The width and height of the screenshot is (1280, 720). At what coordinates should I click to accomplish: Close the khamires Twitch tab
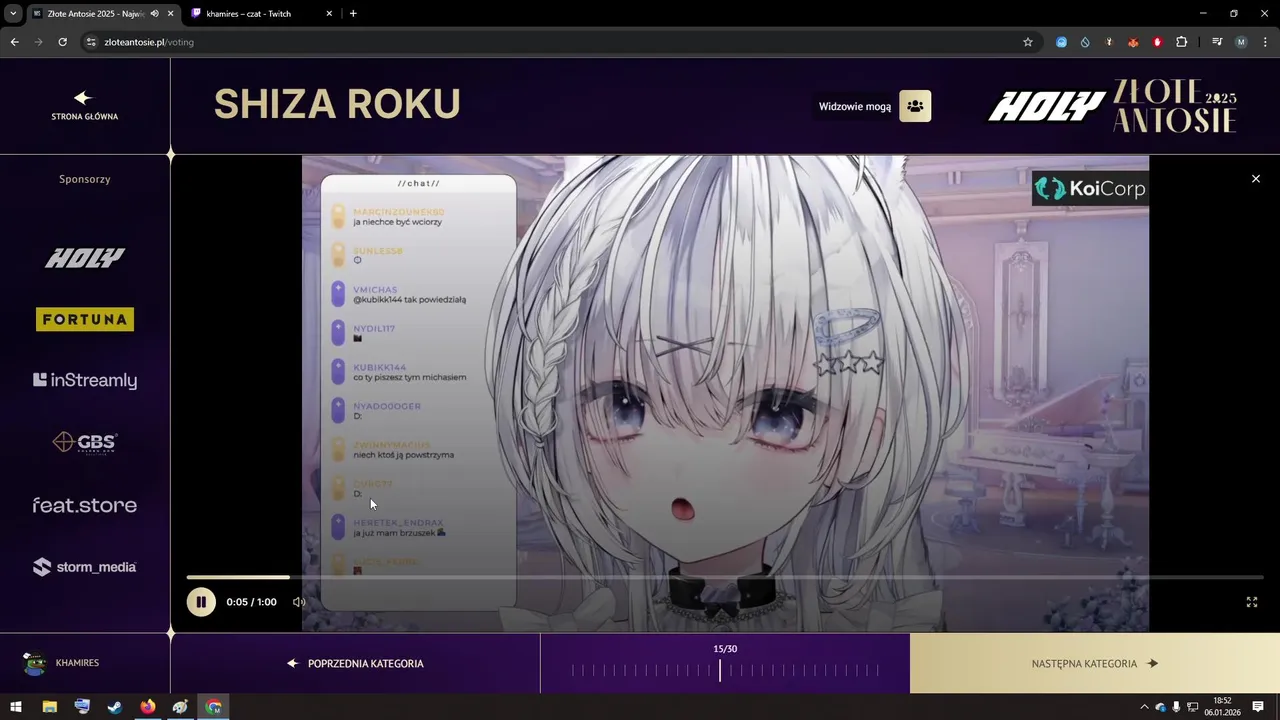point(330,14)
